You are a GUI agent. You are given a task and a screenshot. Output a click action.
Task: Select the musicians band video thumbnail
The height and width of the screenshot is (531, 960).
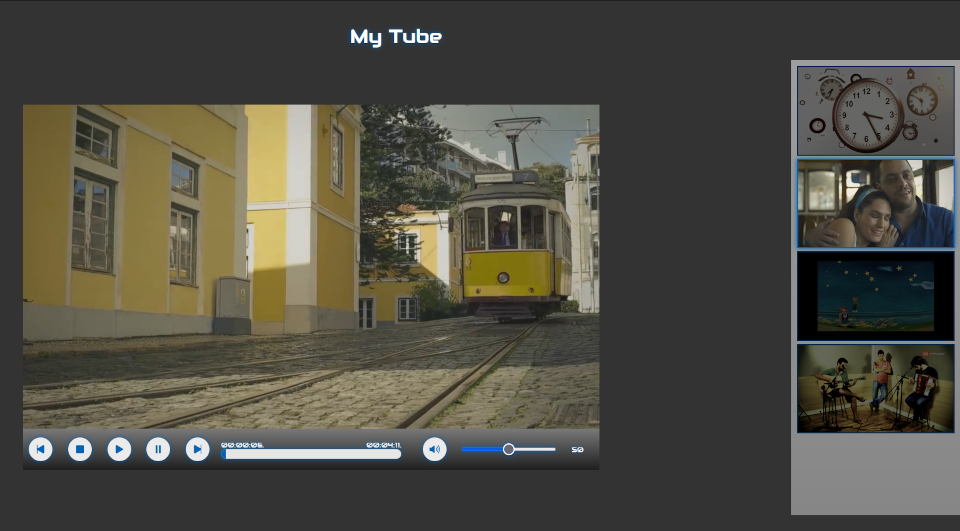876,388
